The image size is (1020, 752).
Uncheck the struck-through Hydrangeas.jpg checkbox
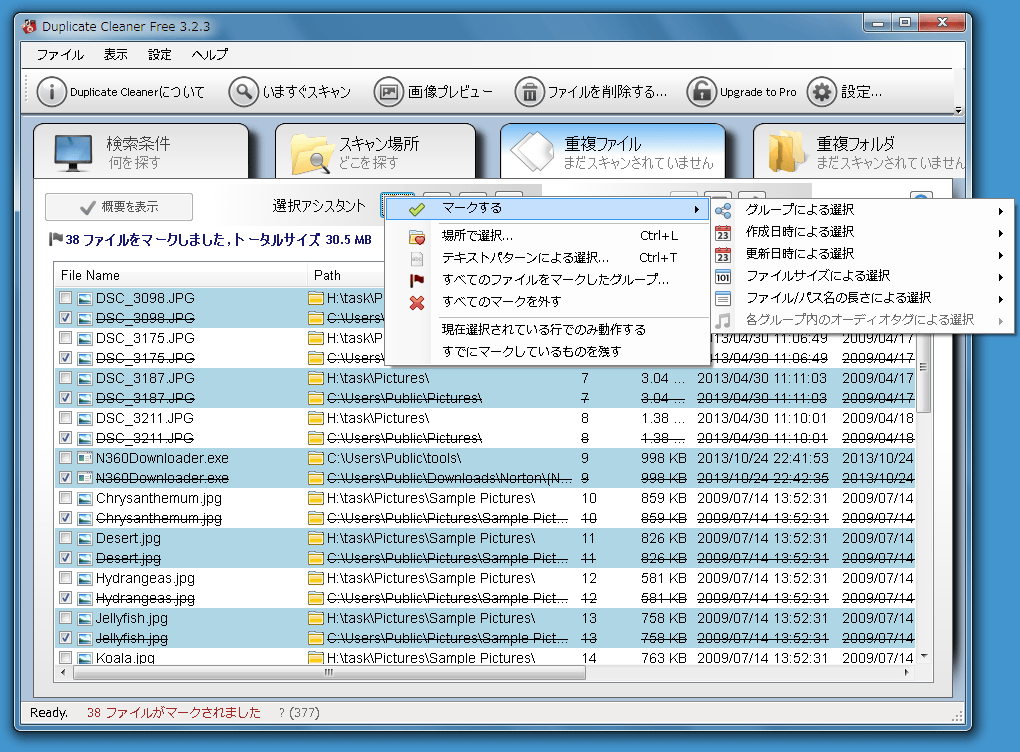click(65, 598)
